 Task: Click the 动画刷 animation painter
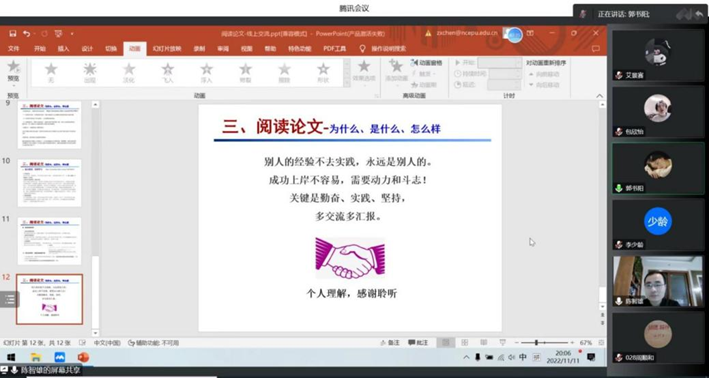click(x=424, y=85)
